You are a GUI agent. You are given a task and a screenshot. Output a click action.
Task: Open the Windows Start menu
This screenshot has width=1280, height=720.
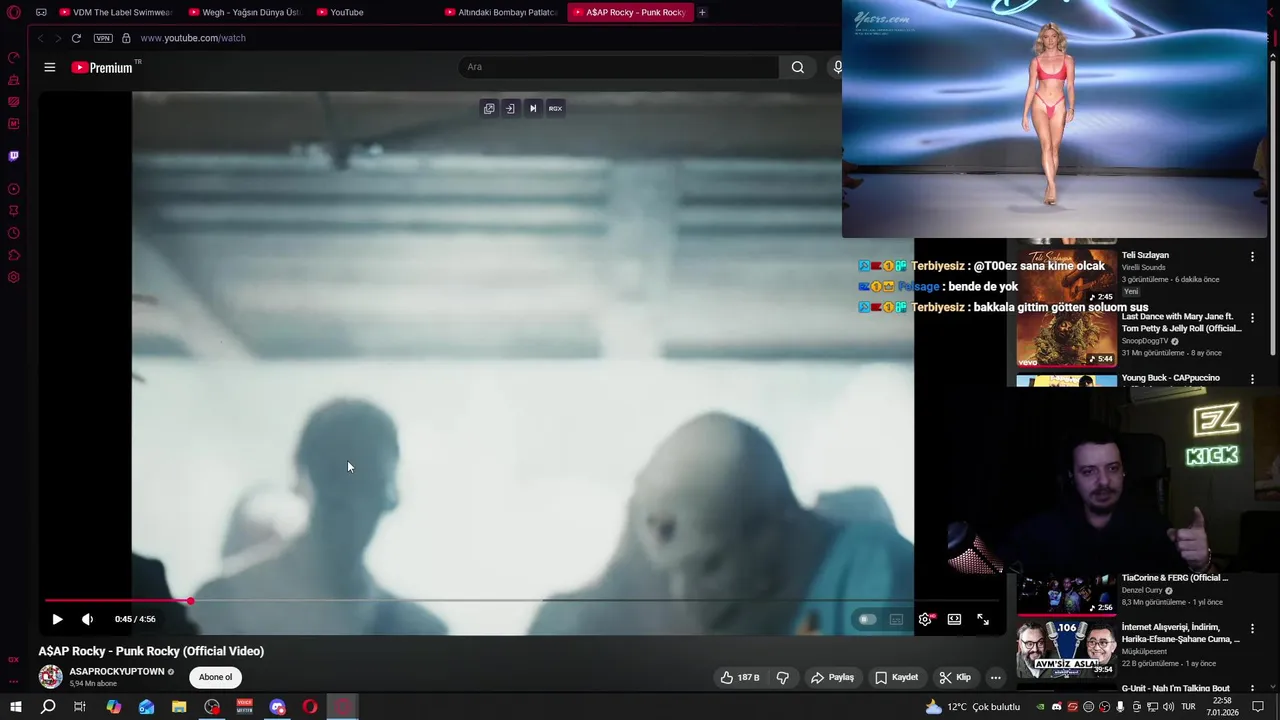pyautogui.click(x=15, y=707)
